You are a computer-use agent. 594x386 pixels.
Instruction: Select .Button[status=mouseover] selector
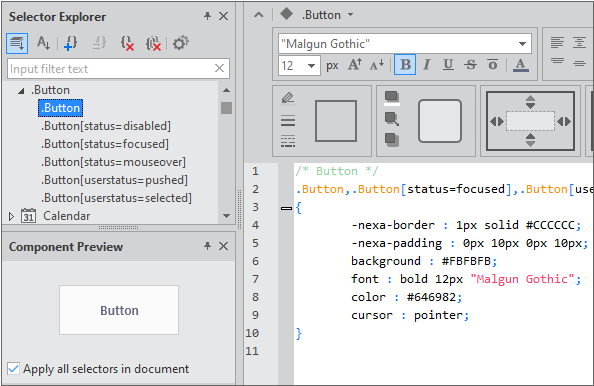[x=113, y=162]
